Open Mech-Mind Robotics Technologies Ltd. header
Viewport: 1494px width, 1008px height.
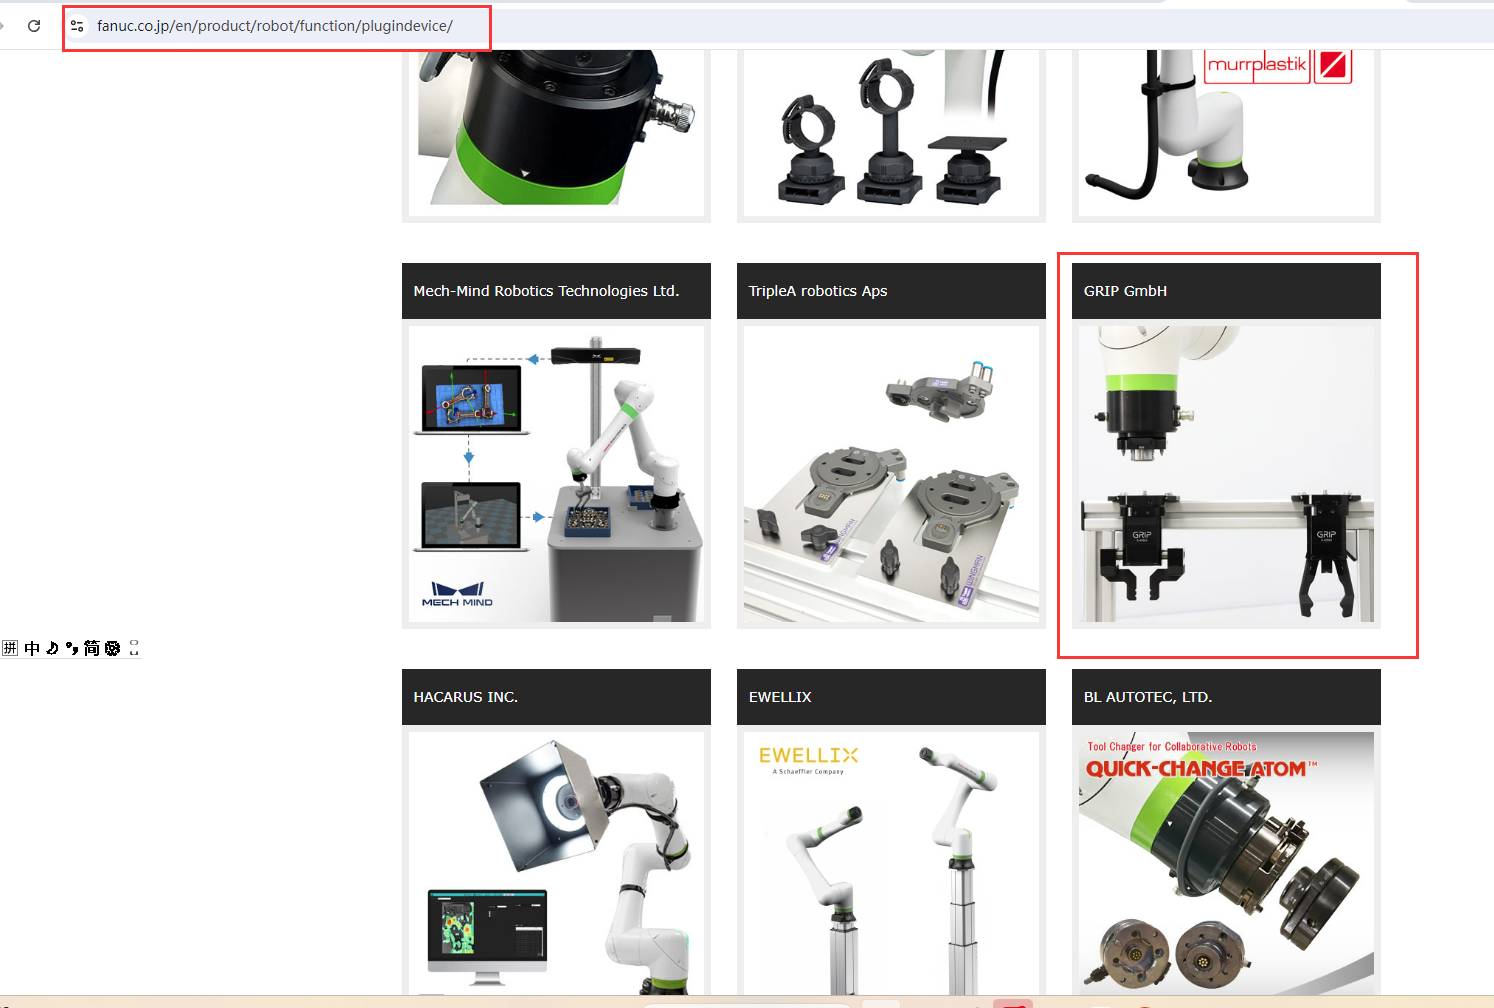pyautogui.click(x=556, y=291)
